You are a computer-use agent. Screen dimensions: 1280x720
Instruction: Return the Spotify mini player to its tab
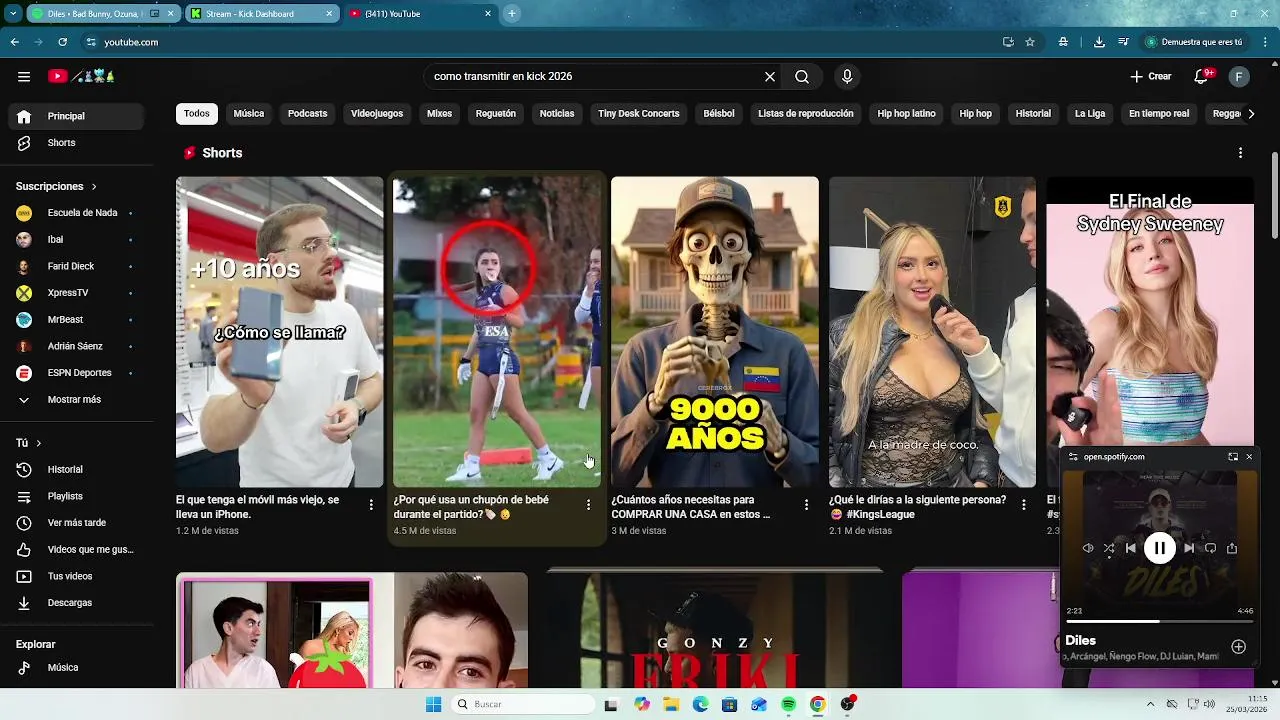(x=1233, y=457)
